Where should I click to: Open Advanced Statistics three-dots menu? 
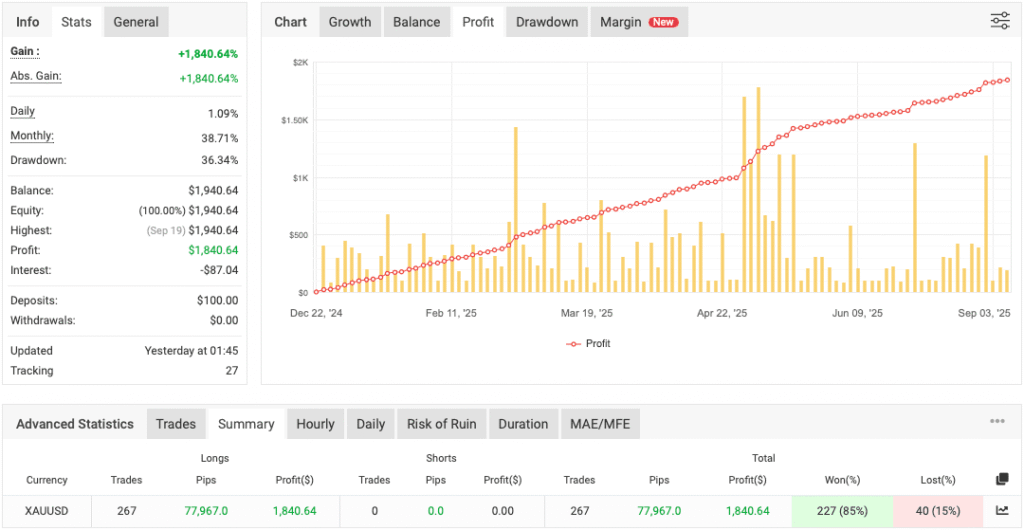pyautogui.click(x=997, y=423)
